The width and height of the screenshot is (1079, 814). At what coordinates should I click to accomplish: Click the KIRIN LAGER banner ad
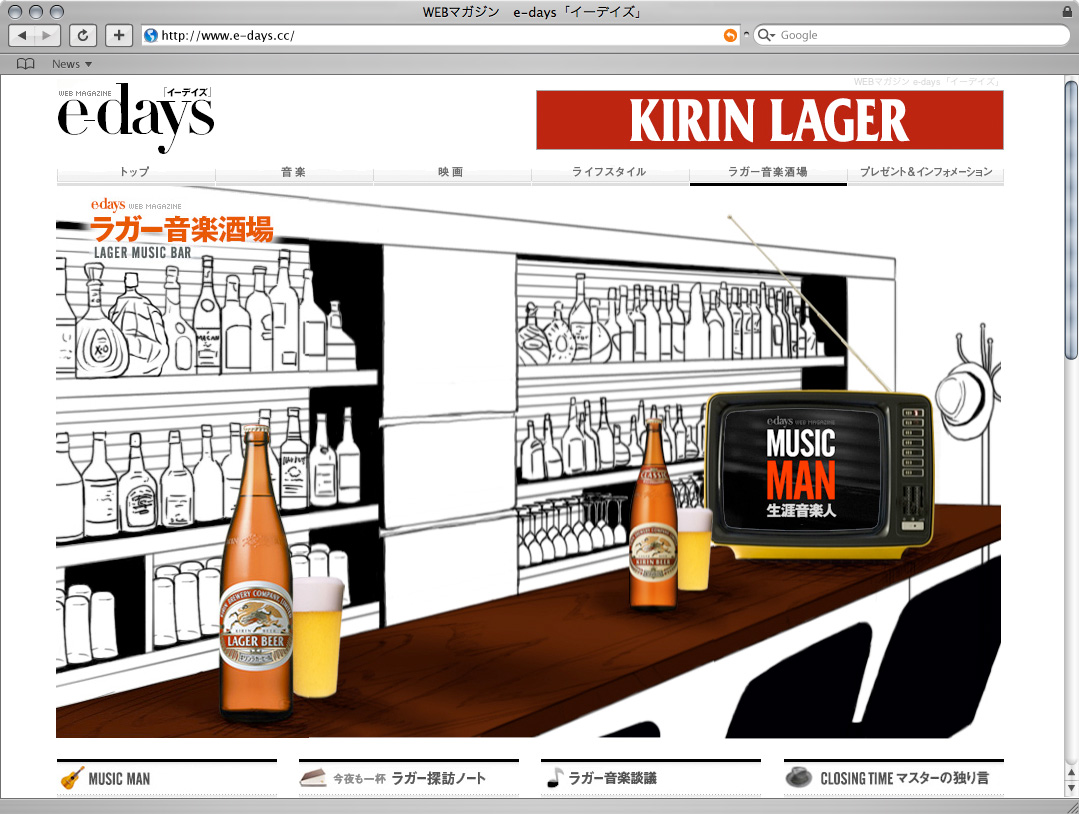(x=769, y=120)
